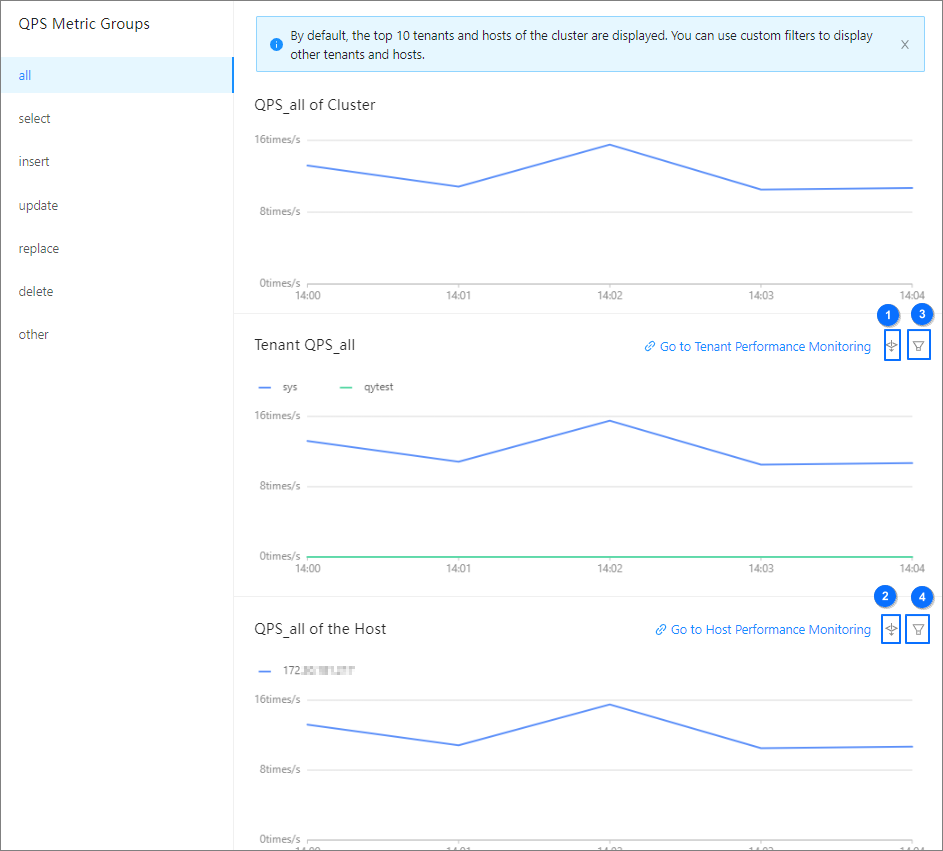Open the "insert" metric group
The image size is (943, 851).
(34, 161)
